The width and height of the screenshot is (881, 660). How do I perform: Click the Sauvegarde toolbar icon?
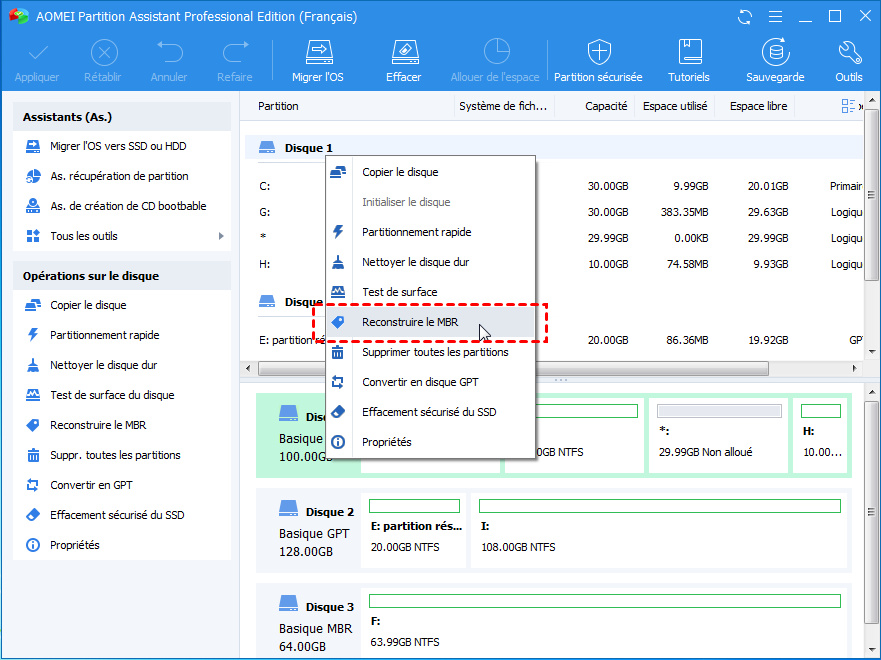pyautogui.click(x=774, y=60)
